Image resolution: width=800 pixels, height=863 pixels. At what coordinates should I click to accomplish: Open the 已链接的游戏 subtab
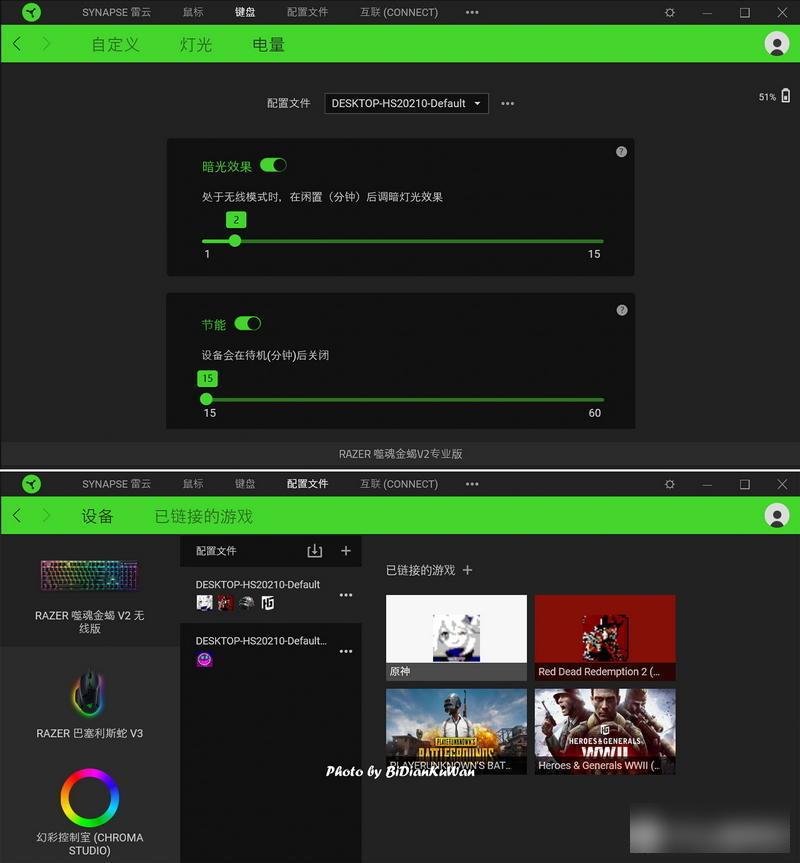click(204, 516)
